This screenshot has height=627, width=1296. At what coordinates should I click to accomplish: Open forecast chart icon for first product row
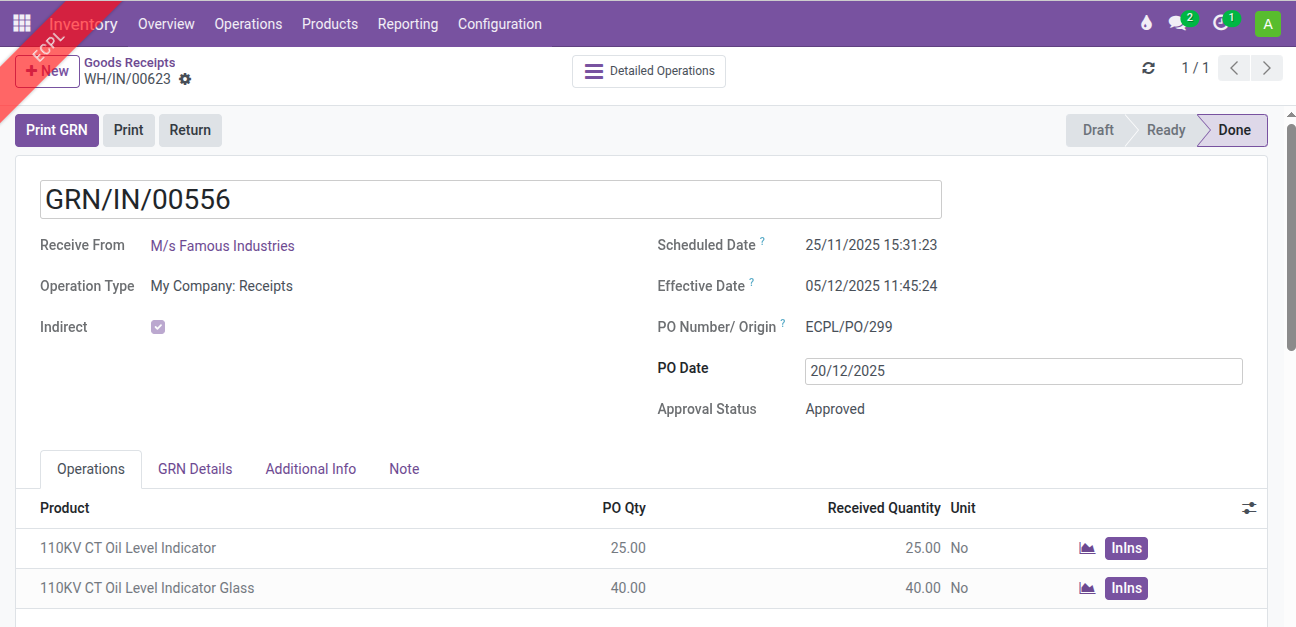point(1087,548)
